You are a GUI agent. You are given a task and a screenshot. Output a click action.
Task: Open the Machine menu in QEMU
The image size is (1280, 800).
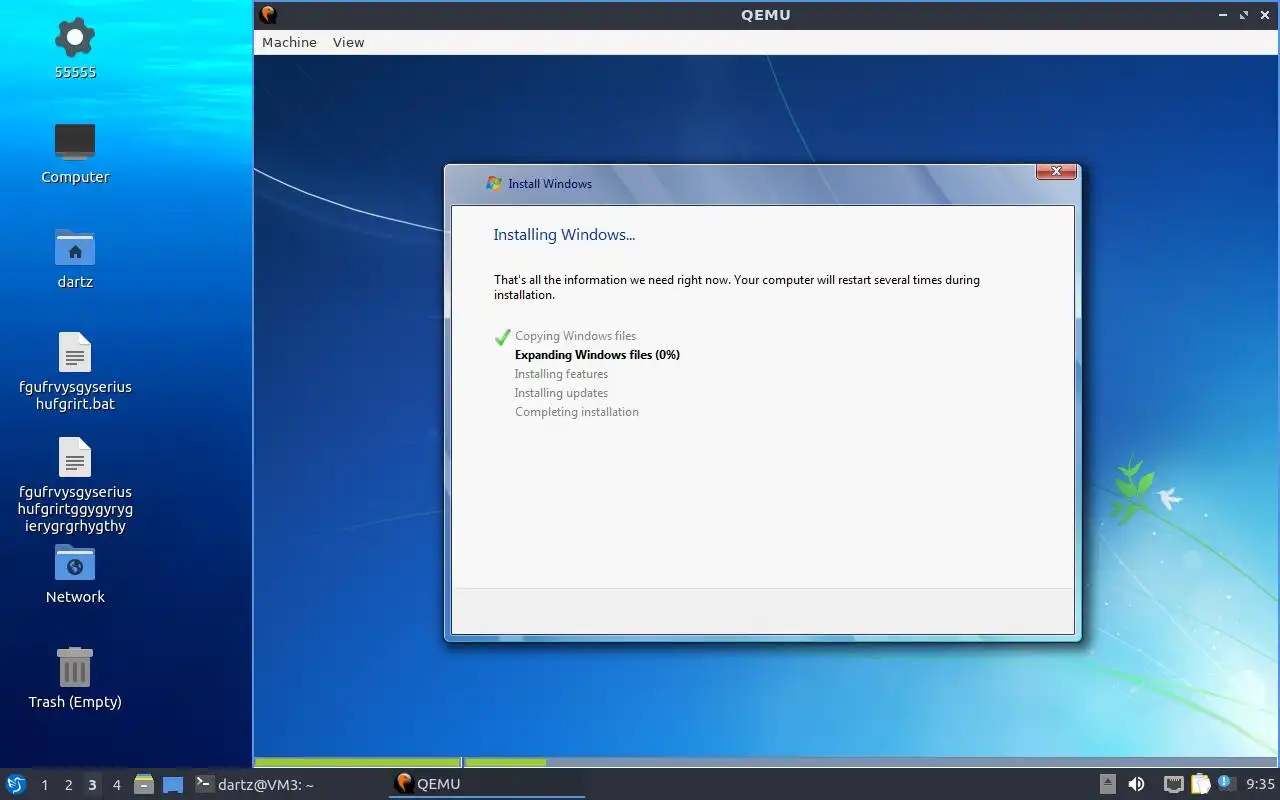click(289, 42)
